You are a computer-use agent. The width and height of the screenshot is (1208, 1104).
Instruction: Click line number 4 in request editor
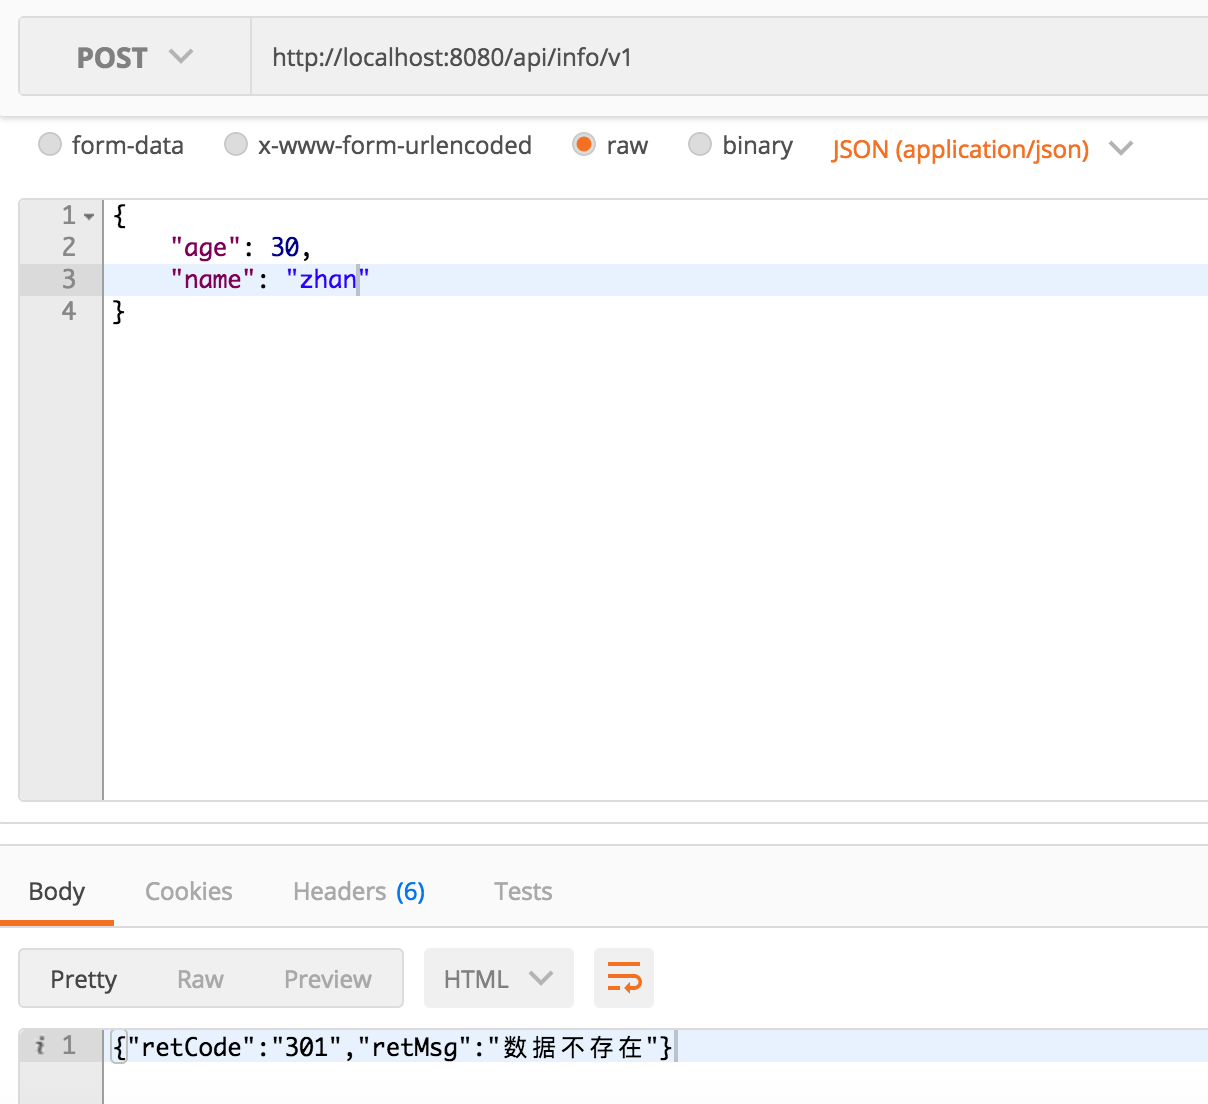click(x=69, y=311)
